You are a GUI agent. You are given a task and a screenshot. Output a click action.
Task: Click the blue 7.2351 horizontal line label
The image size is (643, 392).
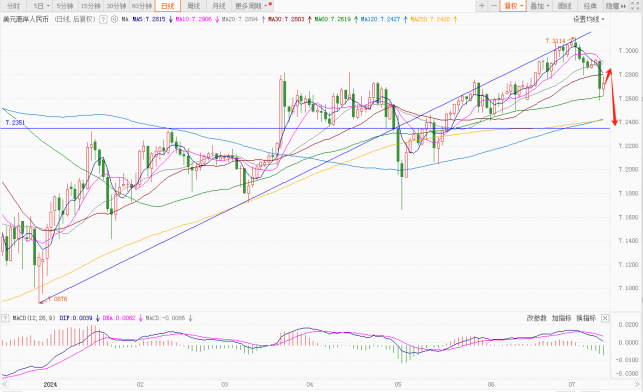15,123
